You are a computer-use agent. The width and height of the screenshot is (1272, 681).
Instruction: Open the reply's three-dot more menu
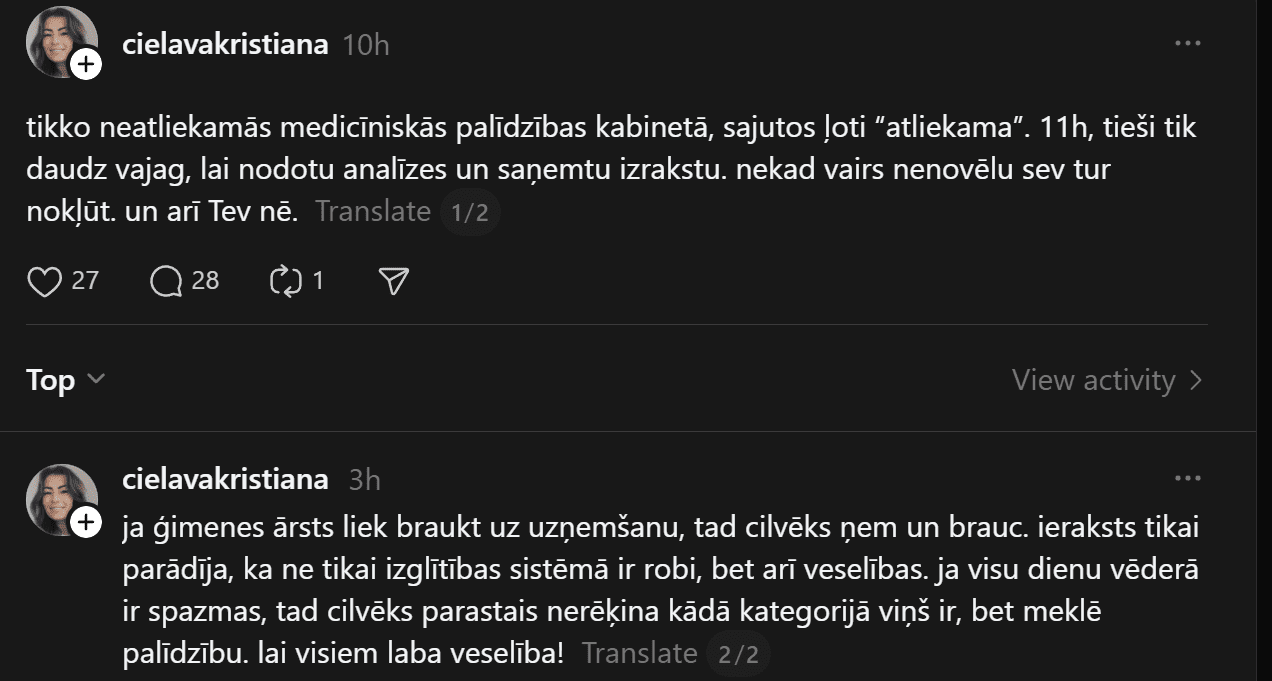[x=1187, y=479]
